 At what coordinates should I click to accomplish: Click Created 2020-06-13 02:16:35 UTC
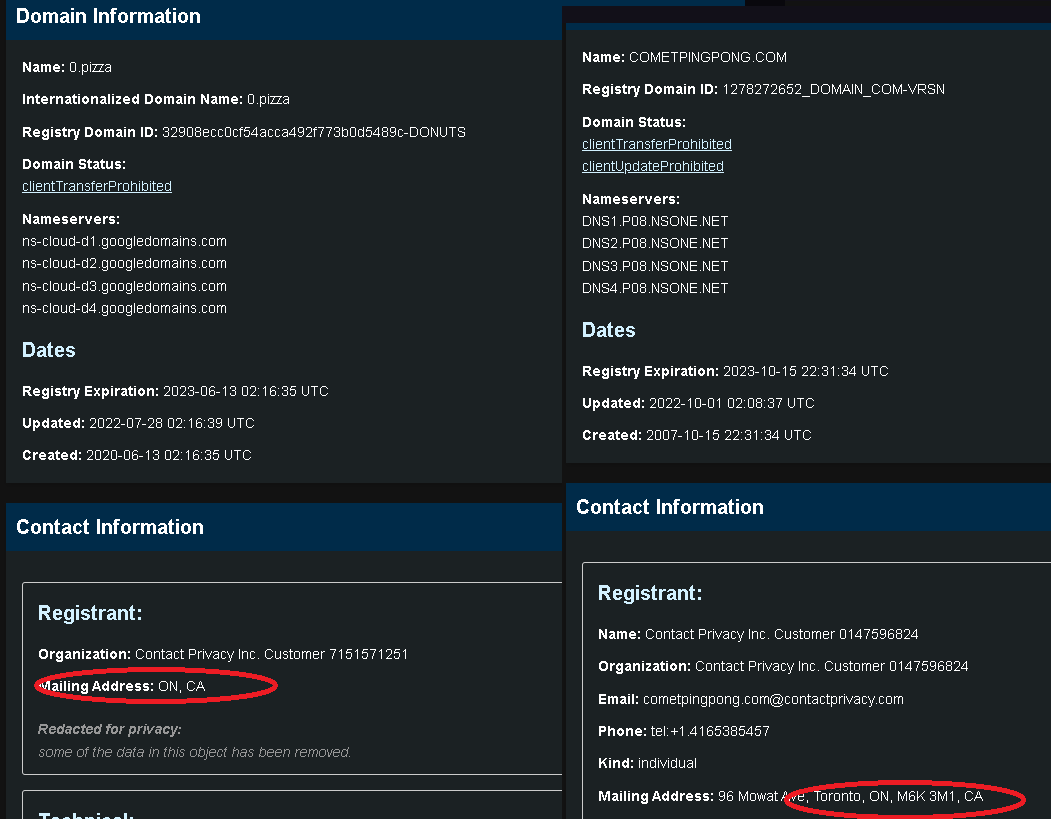point(137,456)
